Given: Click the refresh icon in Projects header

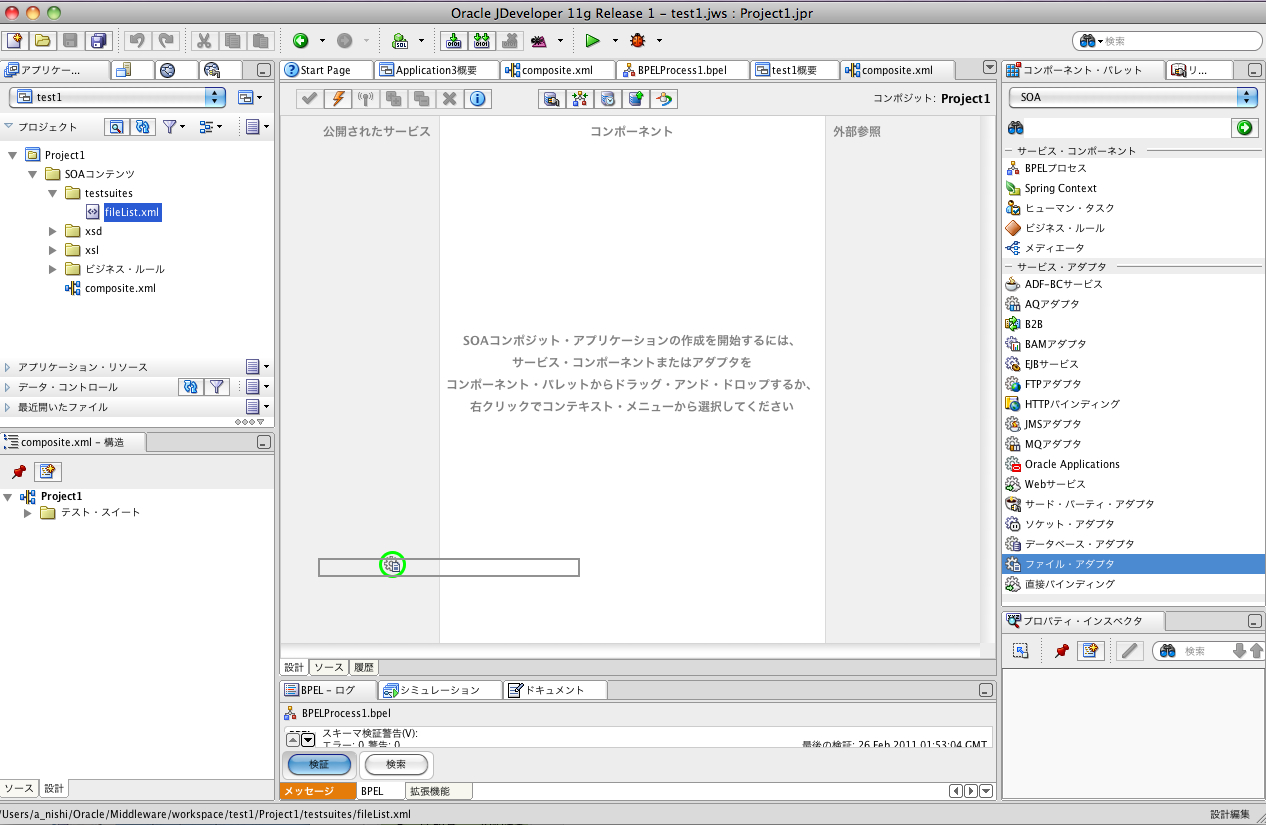Looking at the screenshot, I should click(143, 127).
